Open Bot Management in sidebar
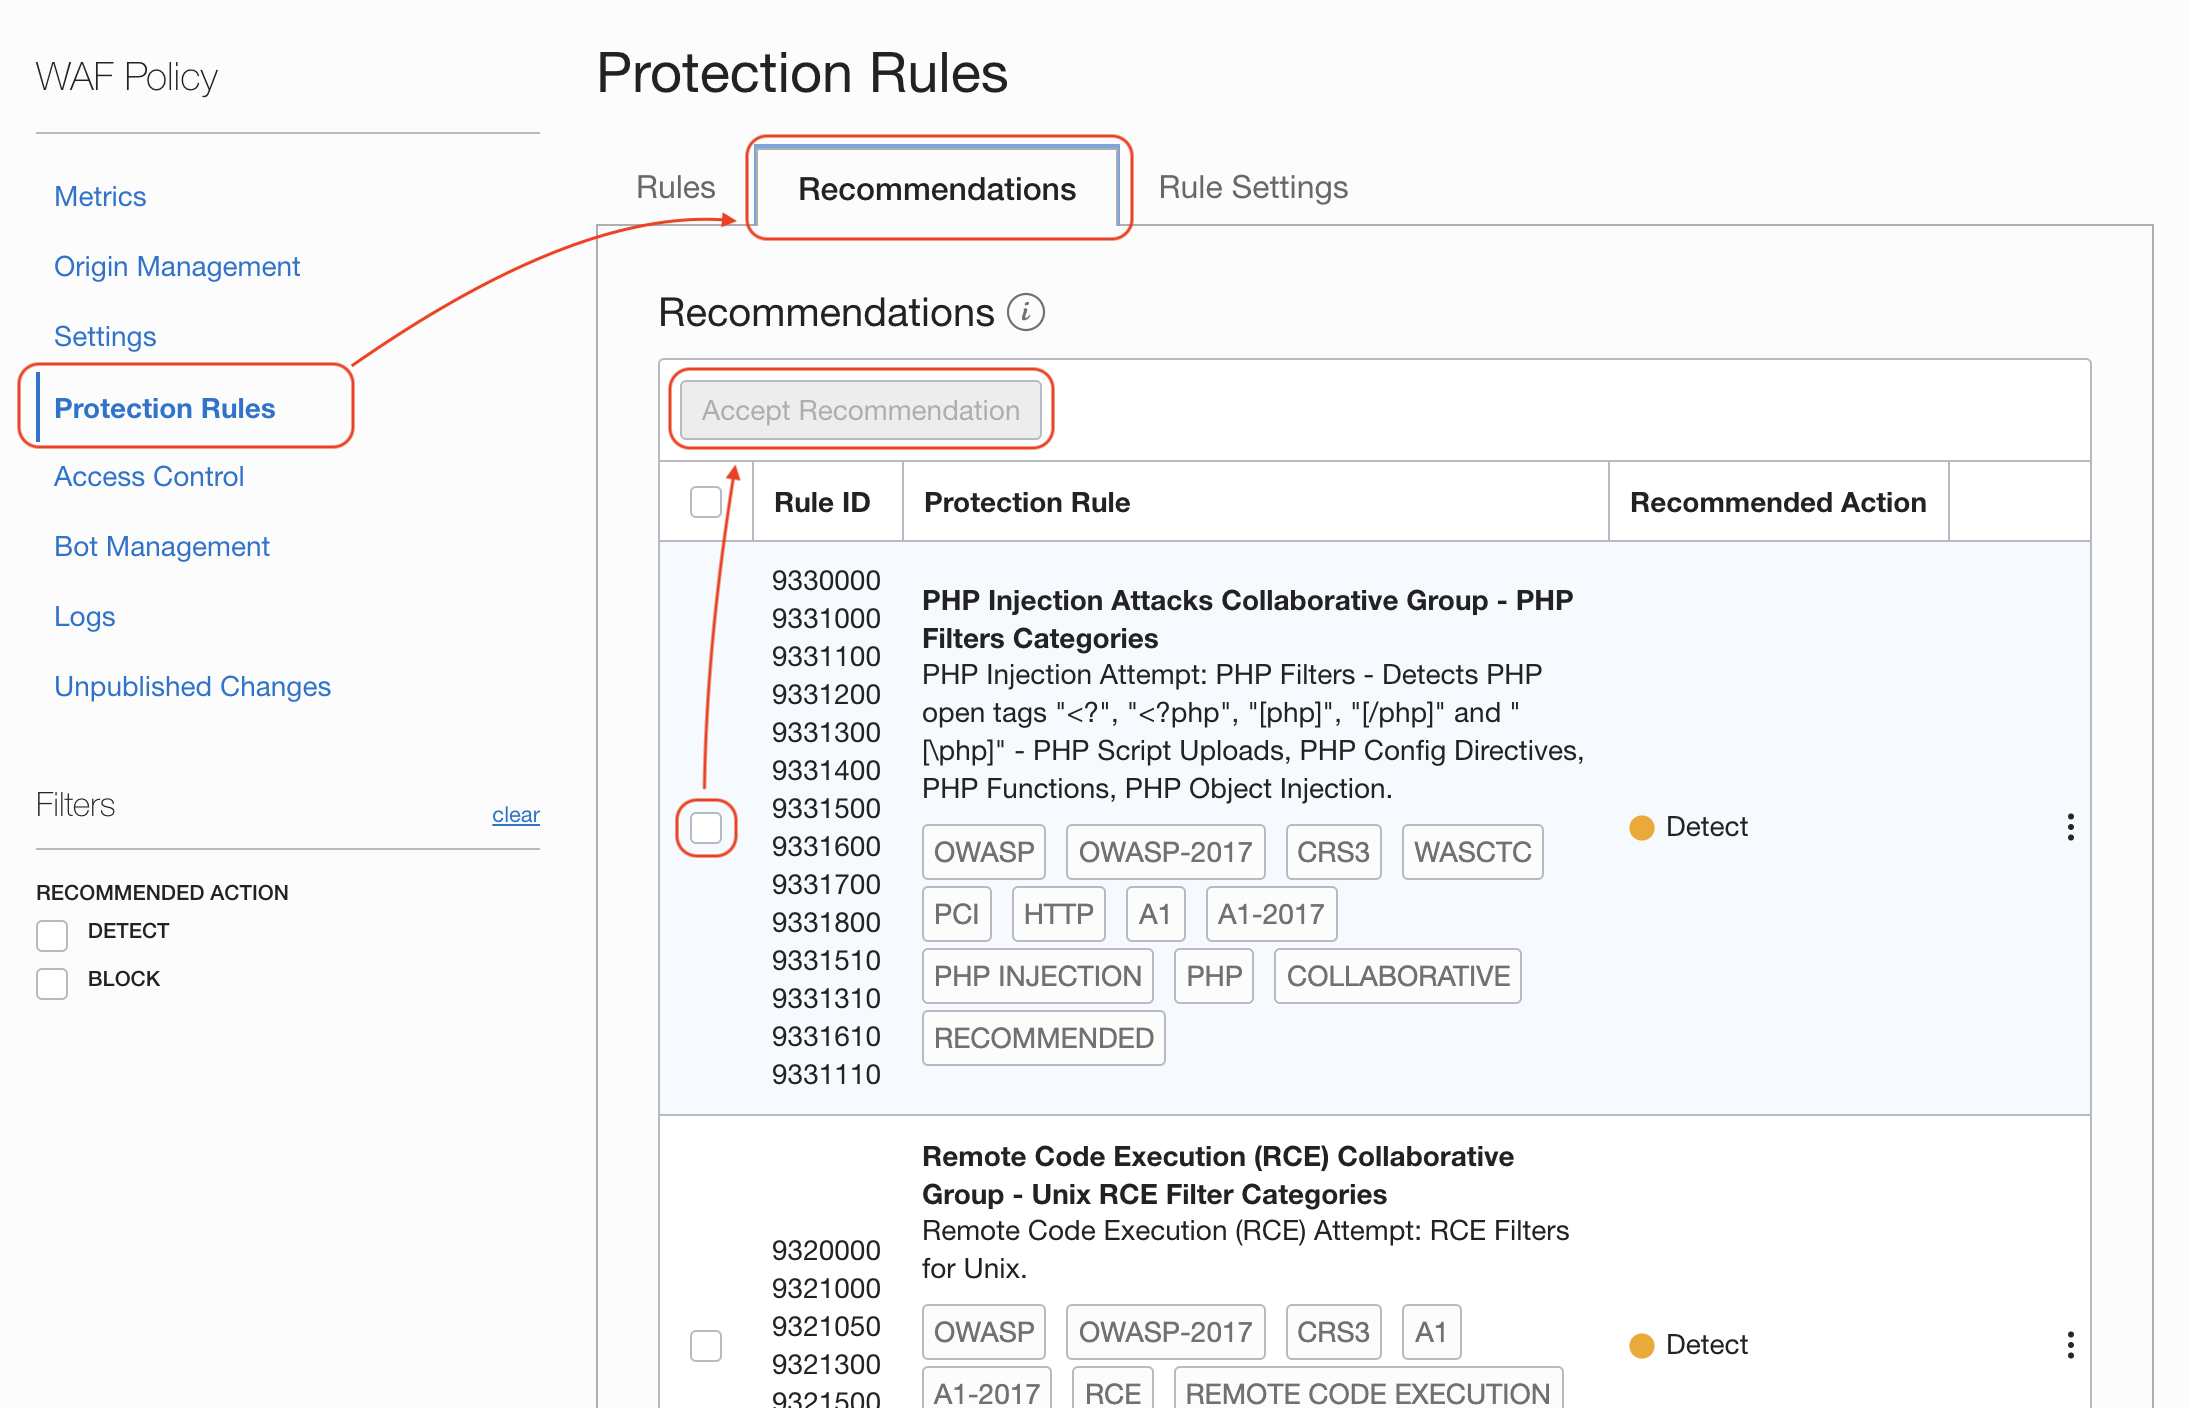2190x1408 pixels. [x=162, y=546]
